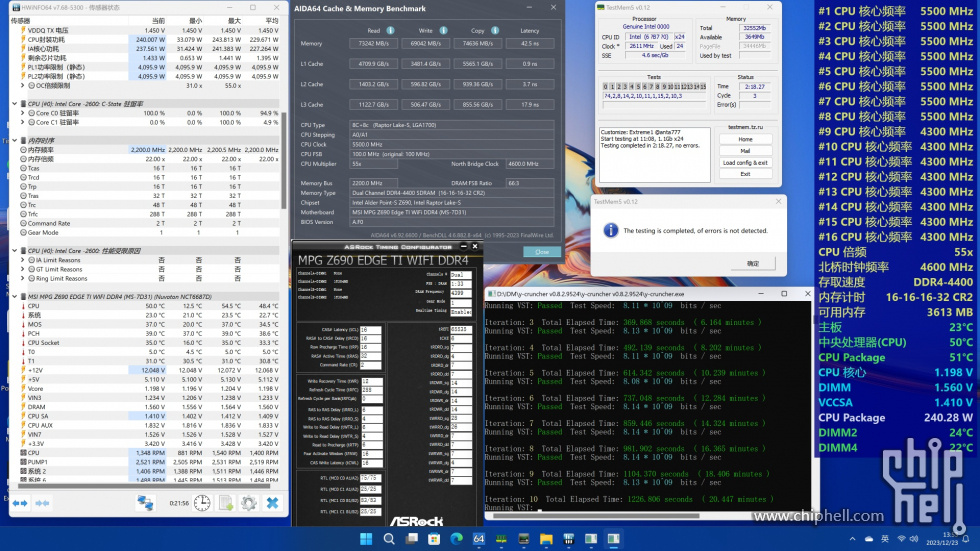Open Microsoft Store on the taskbar

434,539
